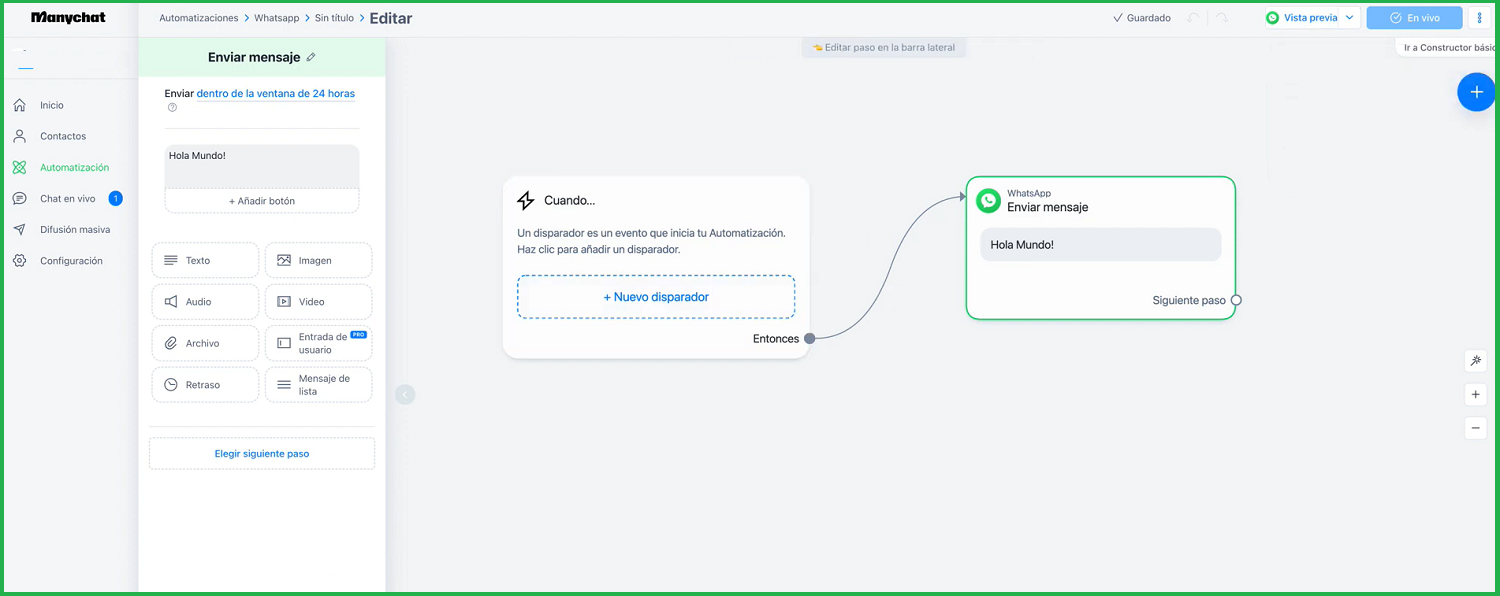Image resolution: width=1500 pixels, height=596 pixels.
Task: Click 'Editar paso en la barra lateral' hint
Action: click(884, 48)
